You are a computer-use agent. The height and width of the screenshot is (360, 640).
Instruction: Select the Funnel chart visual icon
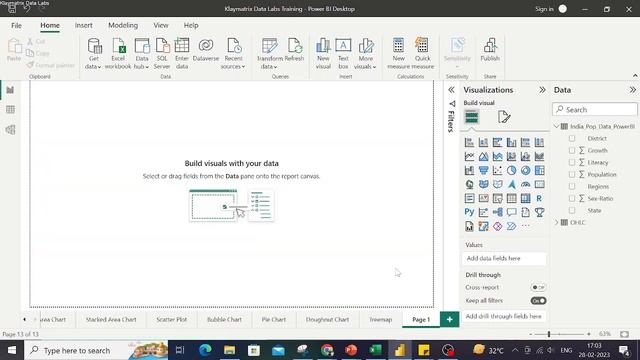point(483,170)
